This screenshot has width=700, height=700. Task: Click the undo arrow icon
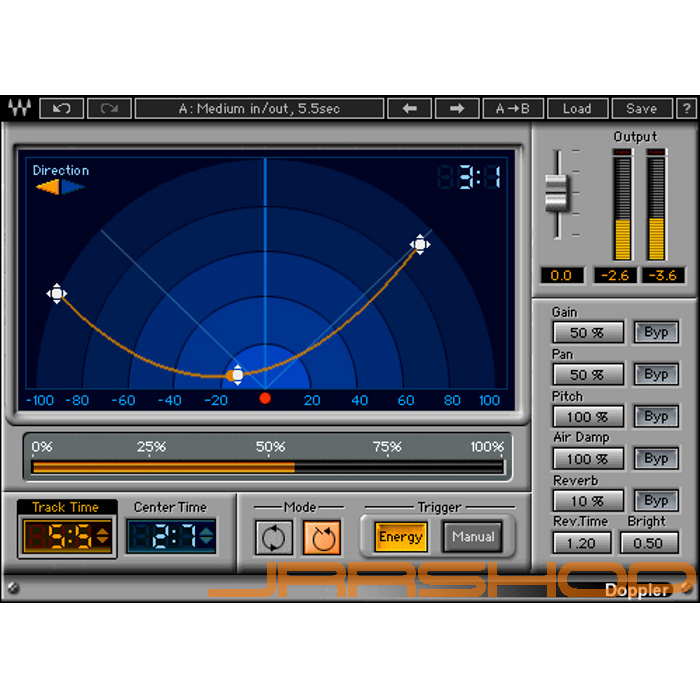61,108
